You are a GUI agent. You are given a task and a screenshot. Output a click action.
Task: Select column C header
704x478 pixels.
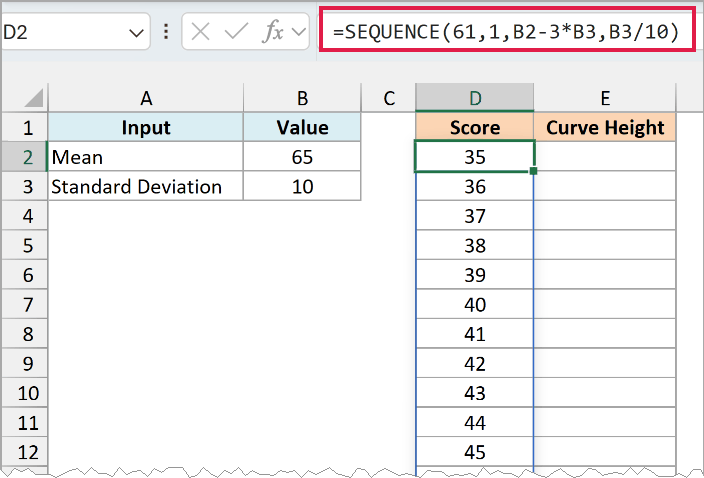click(x=389, y=98)
